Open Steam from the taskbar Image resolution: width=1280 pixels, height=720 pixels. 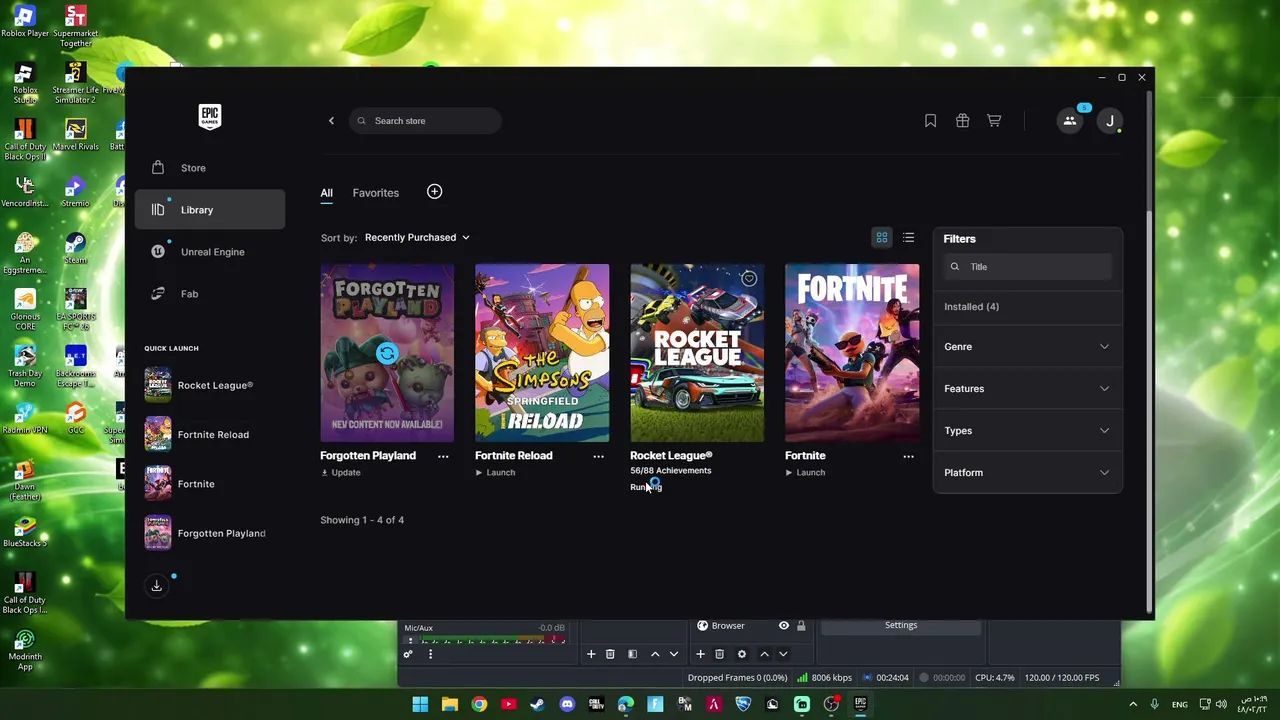tap(538, 704)
